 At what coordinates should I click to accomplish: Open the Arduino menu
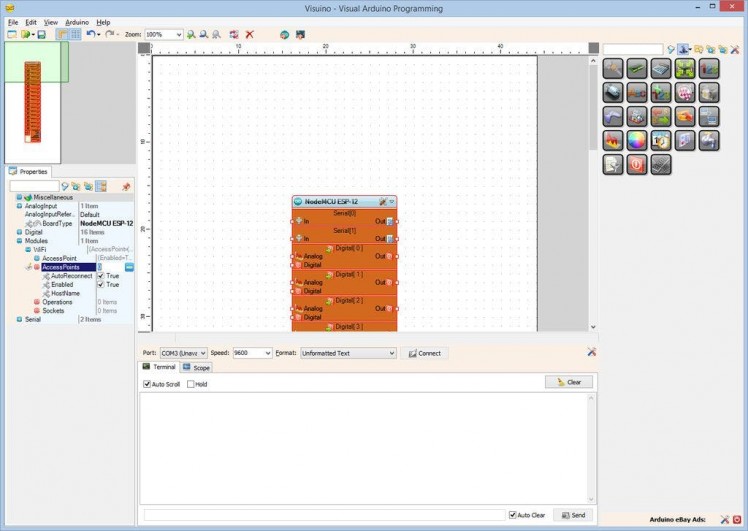[76, 21]
